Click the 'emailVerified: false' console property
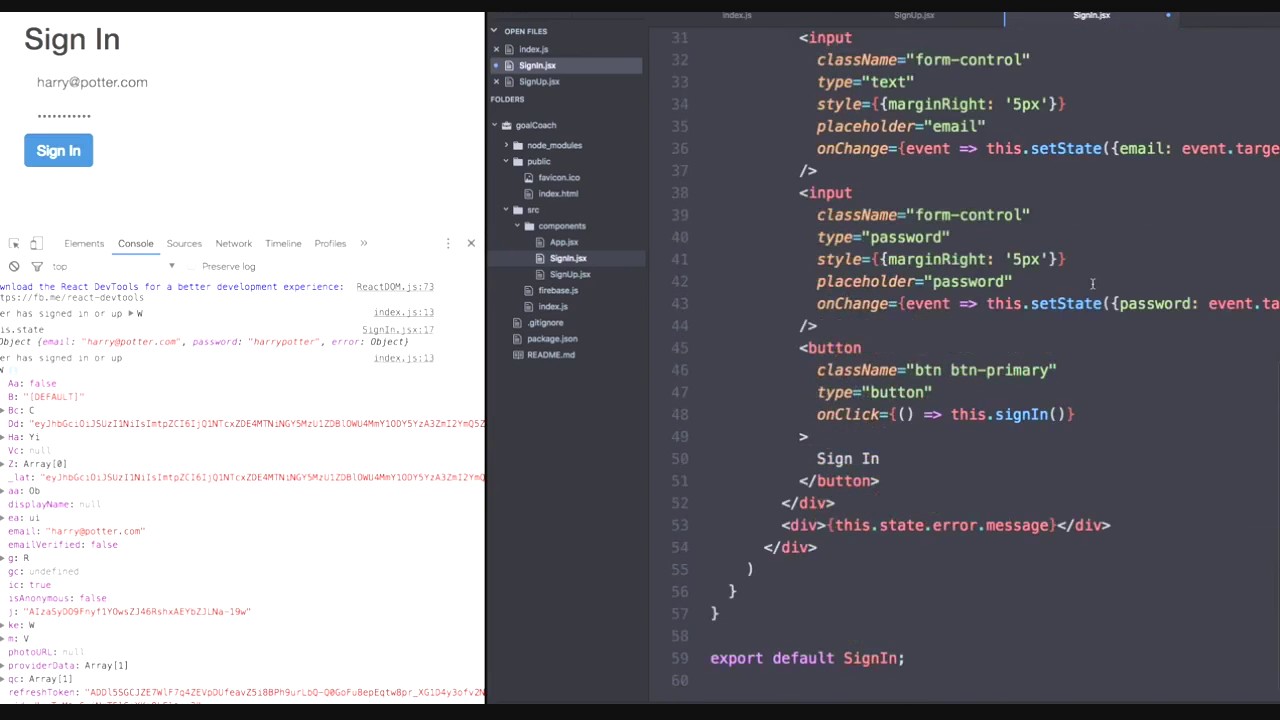Screen dimensions: 1280x720 click(63, 545)
